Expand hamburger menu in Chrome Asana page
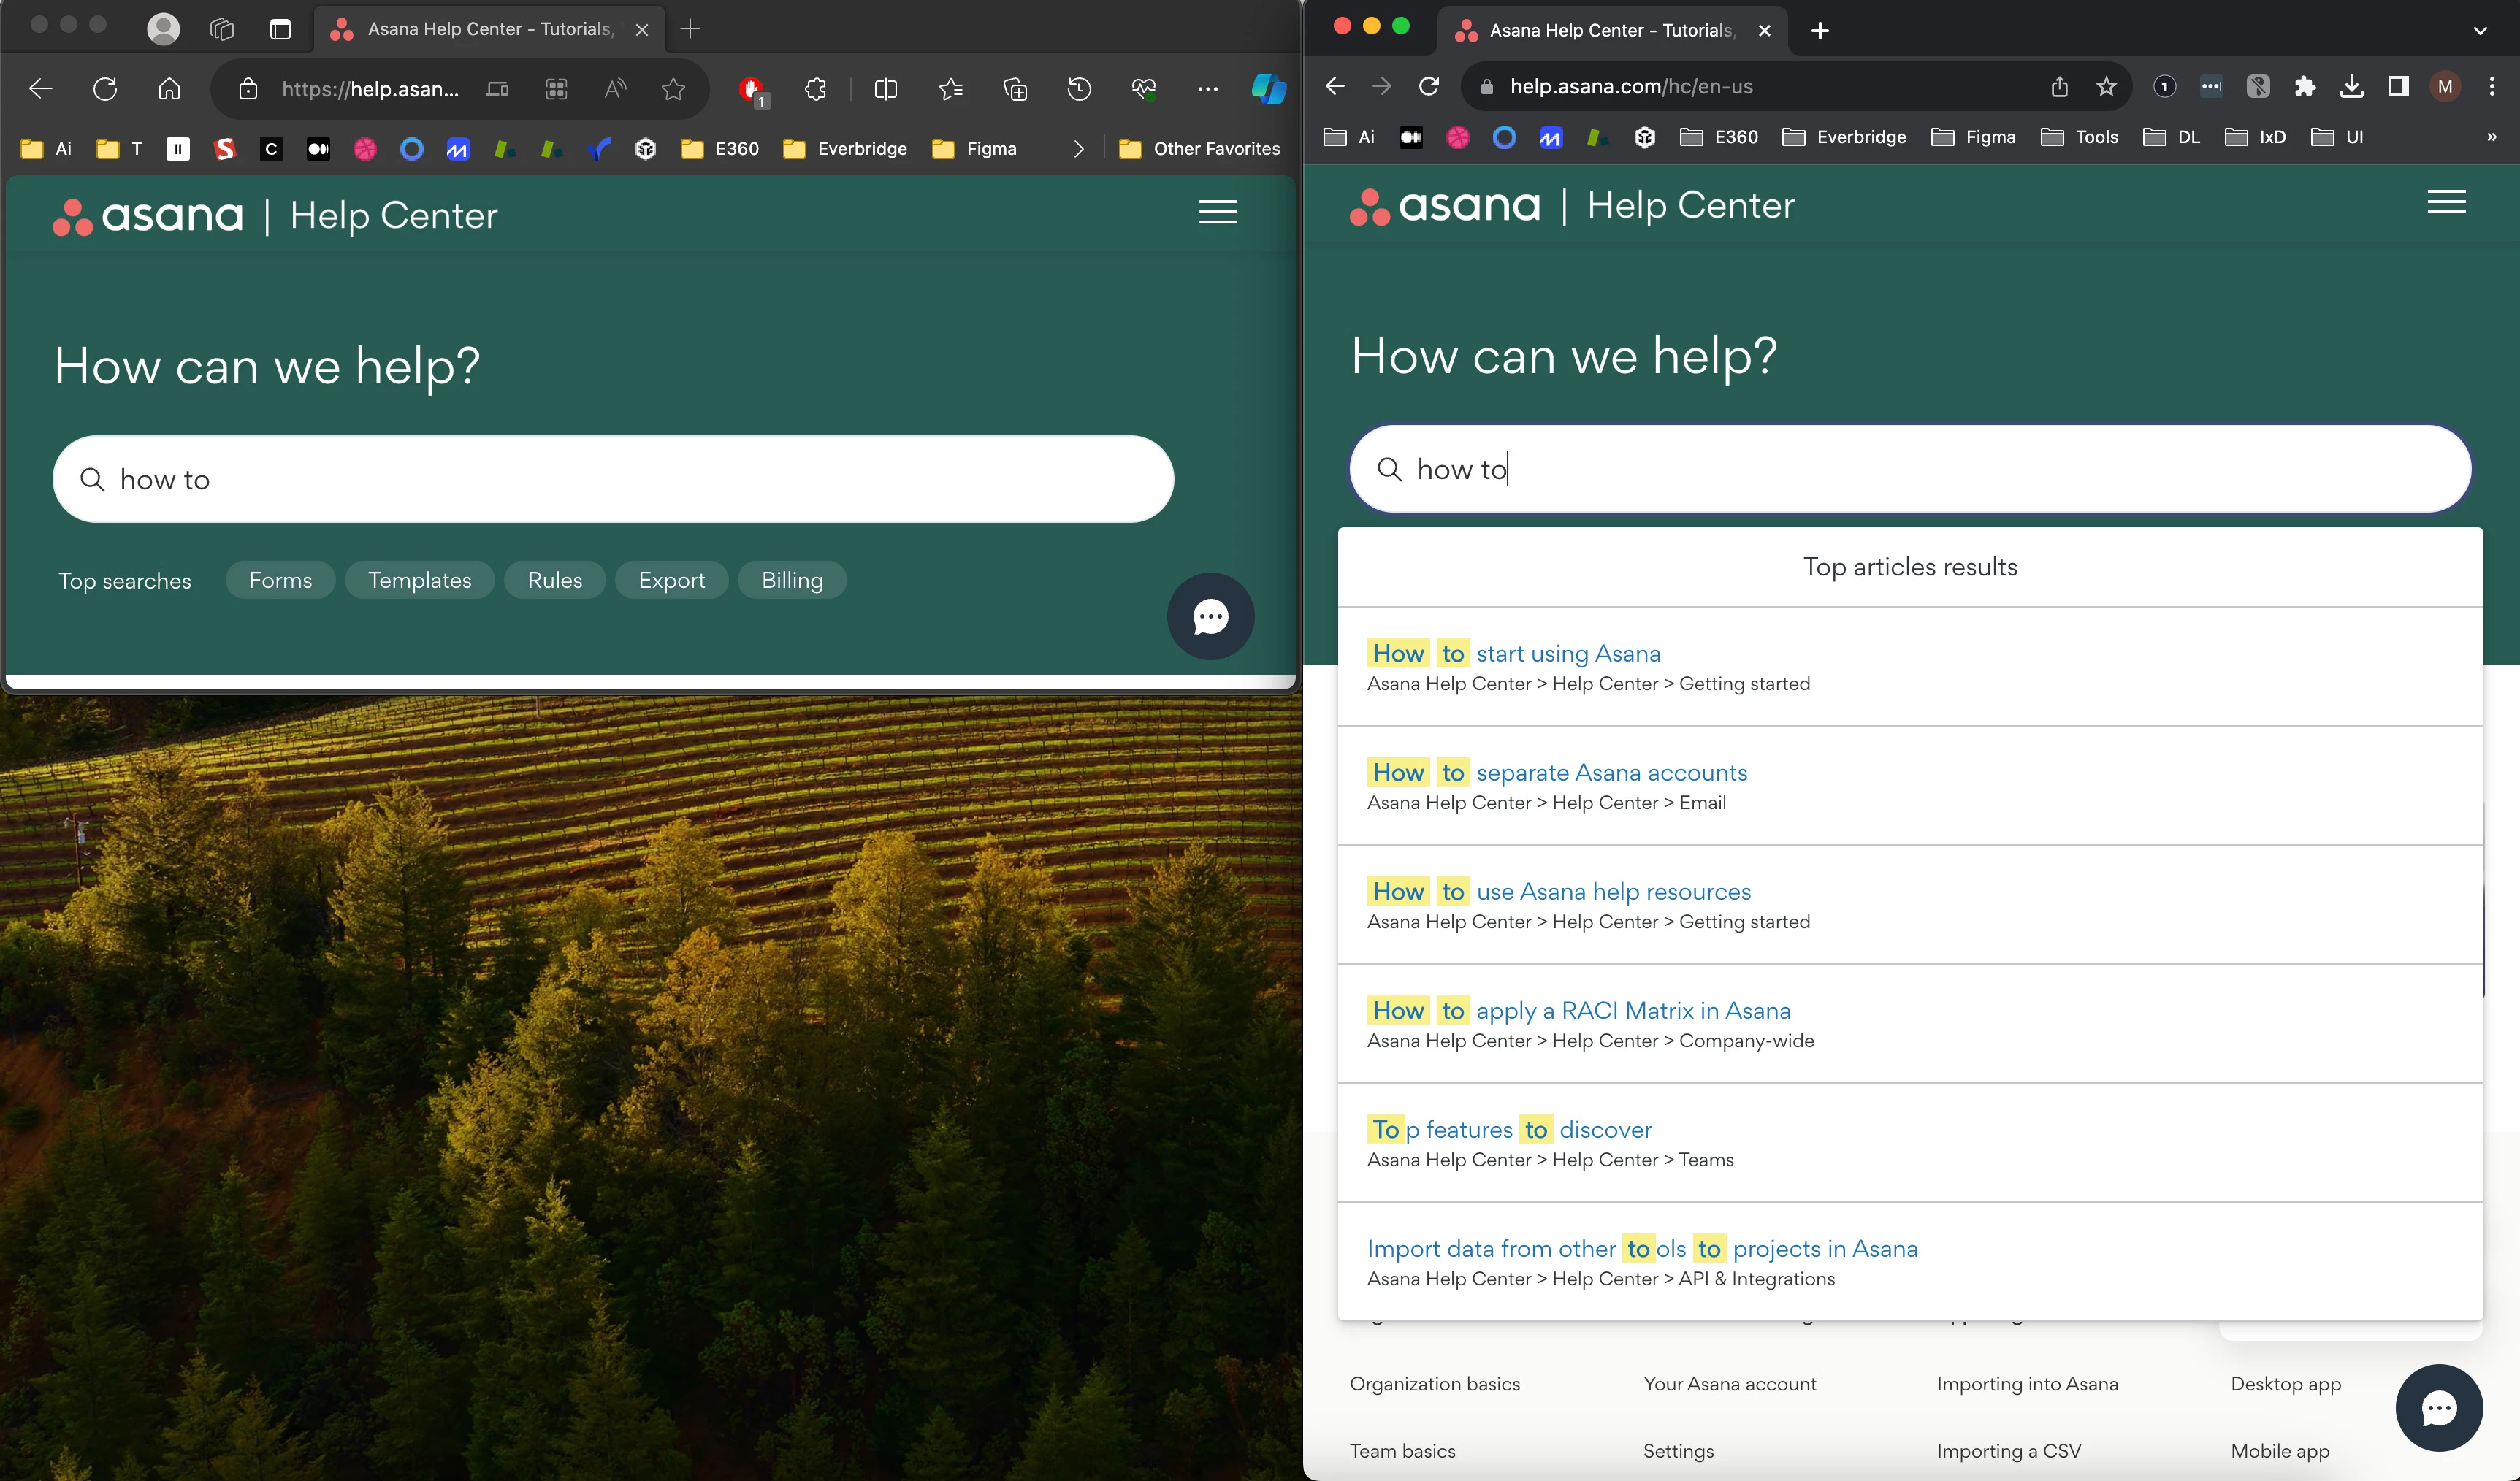2520x1481 pixels. click(x=2446, y=202)
